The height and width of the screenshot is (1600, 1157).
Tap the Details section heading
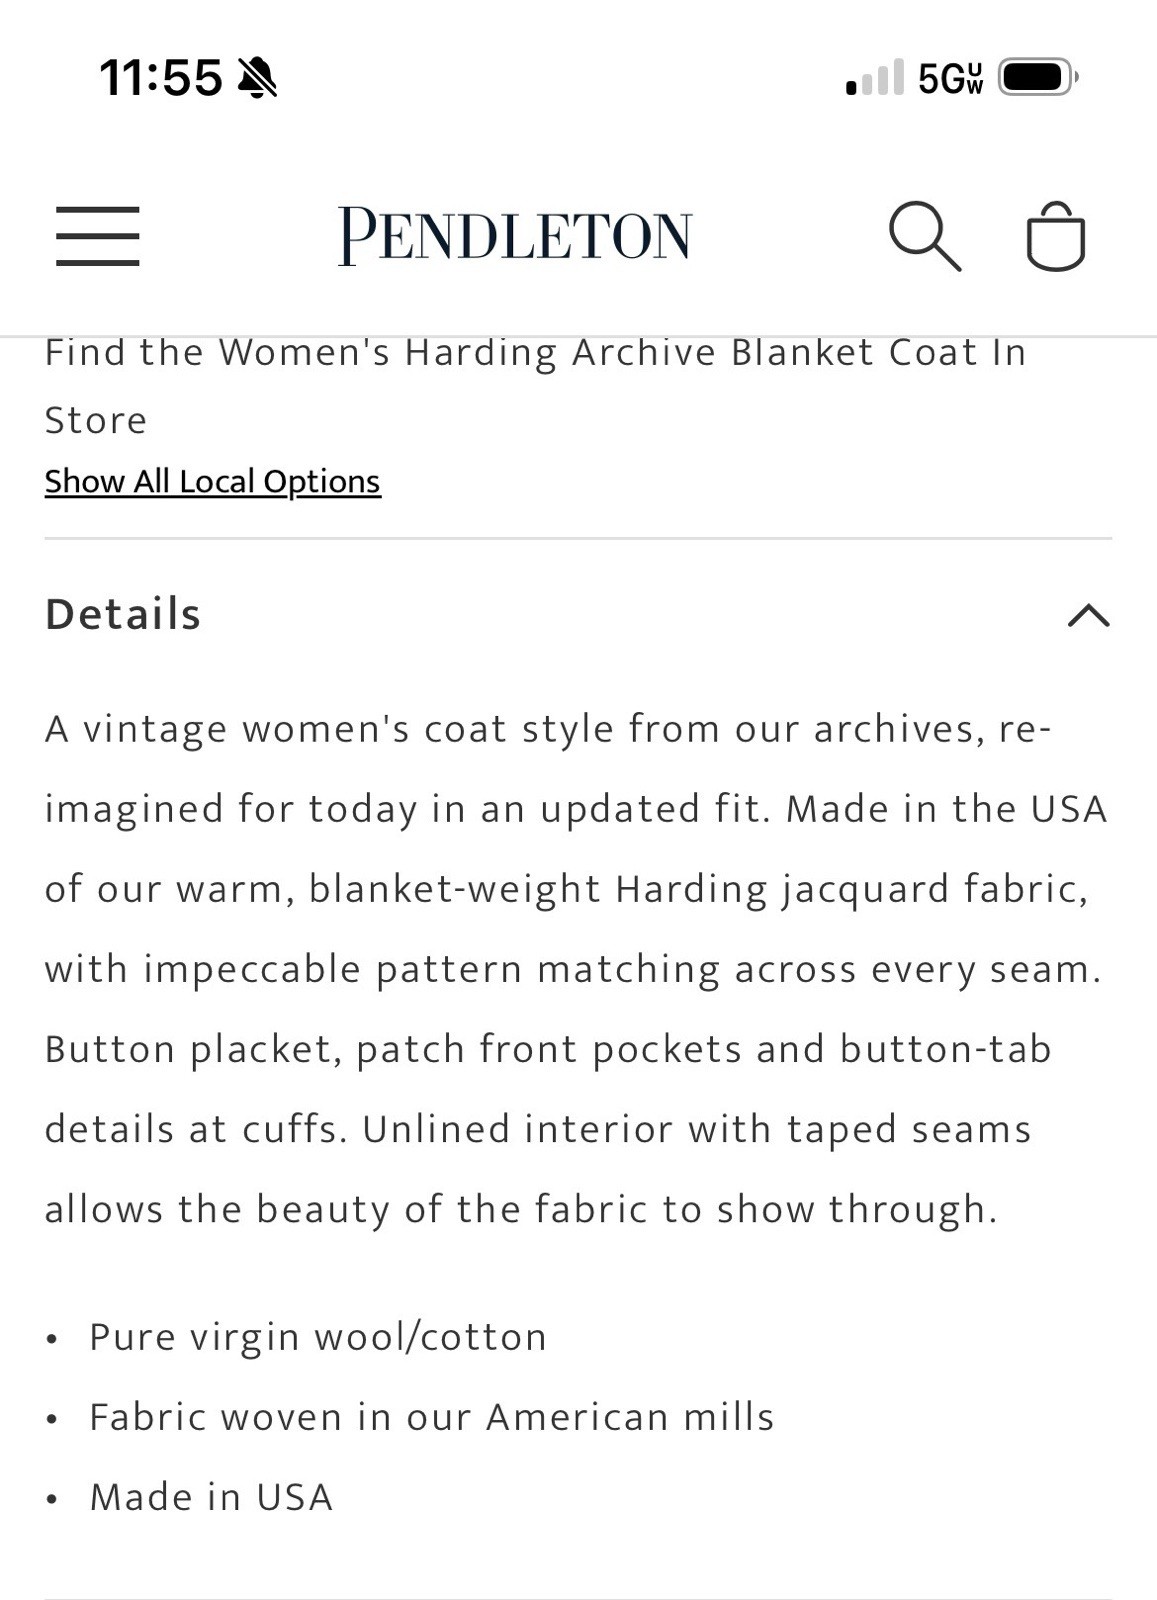[123, 614]
